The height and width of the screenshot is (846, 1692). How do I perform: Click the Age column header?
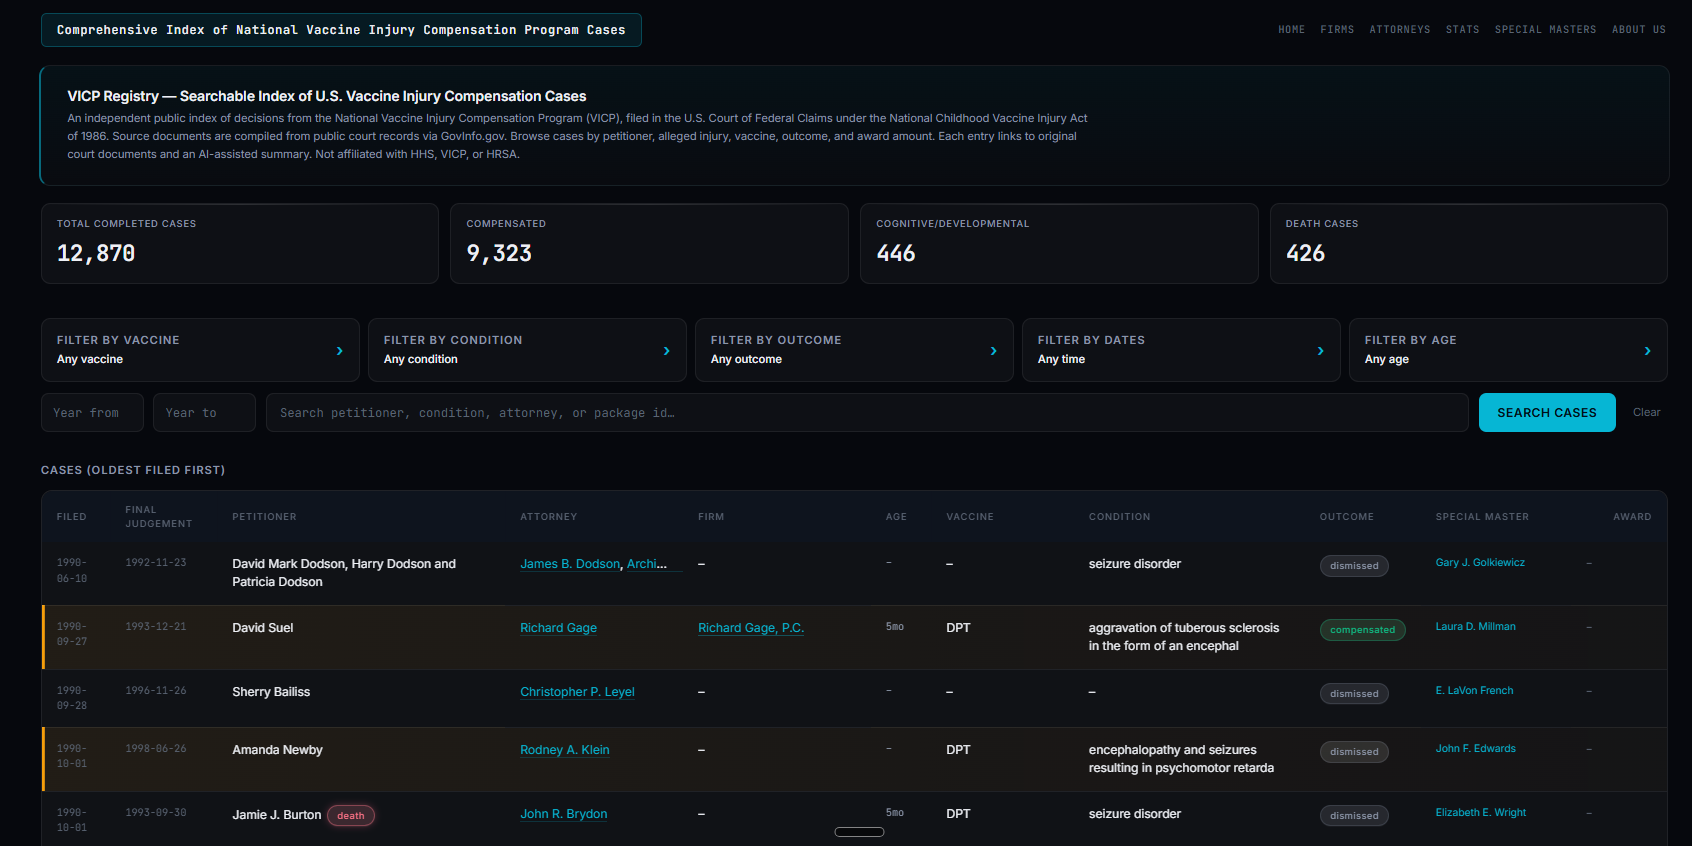point(896,517)
